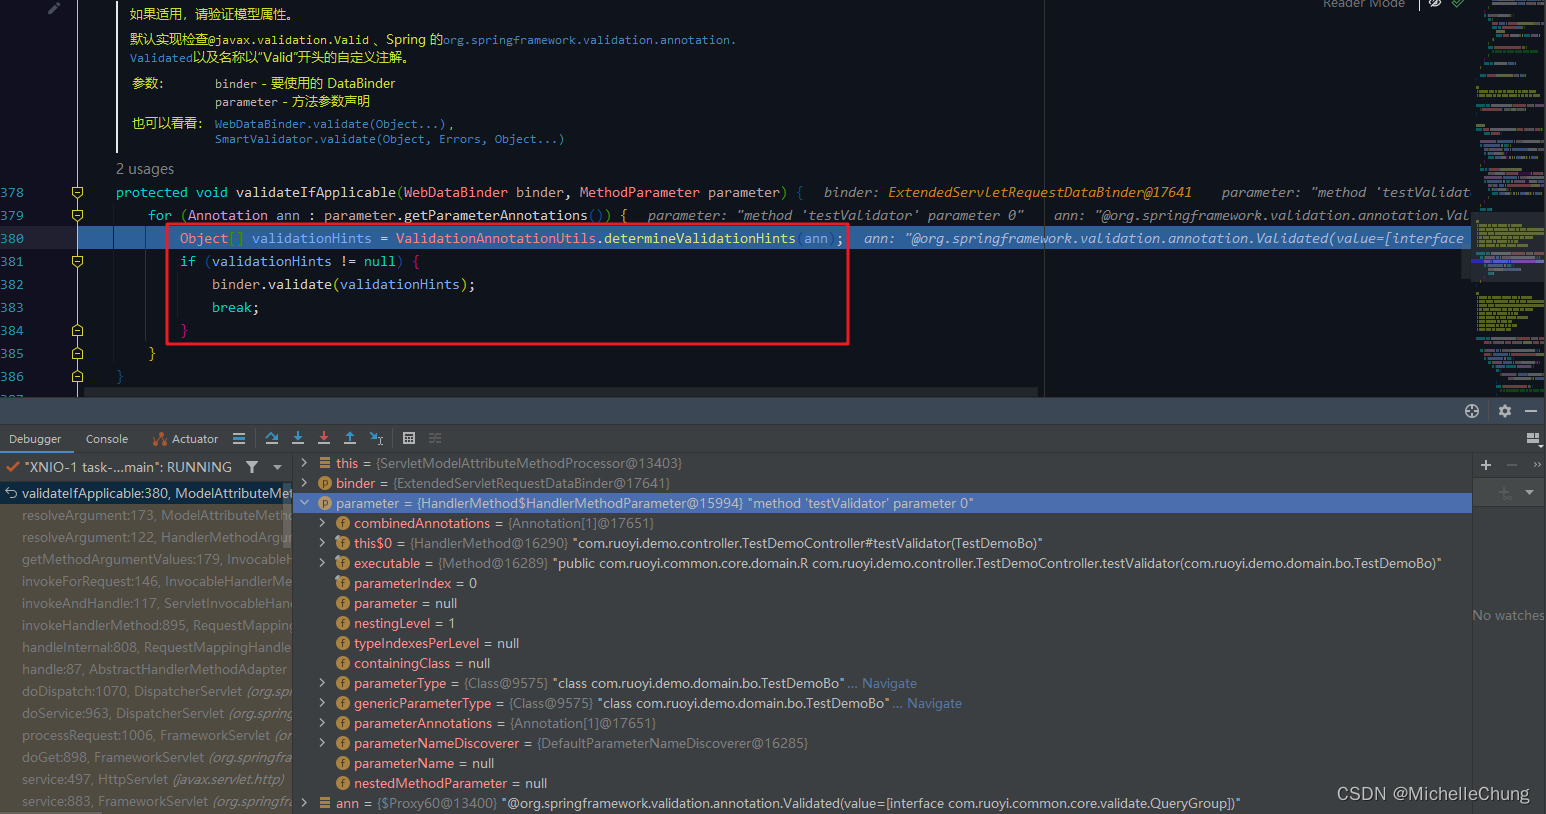Viewport: 1546px width, 814px height.
Task: Click the threads list icon beside Actuator
Action: 238,438
